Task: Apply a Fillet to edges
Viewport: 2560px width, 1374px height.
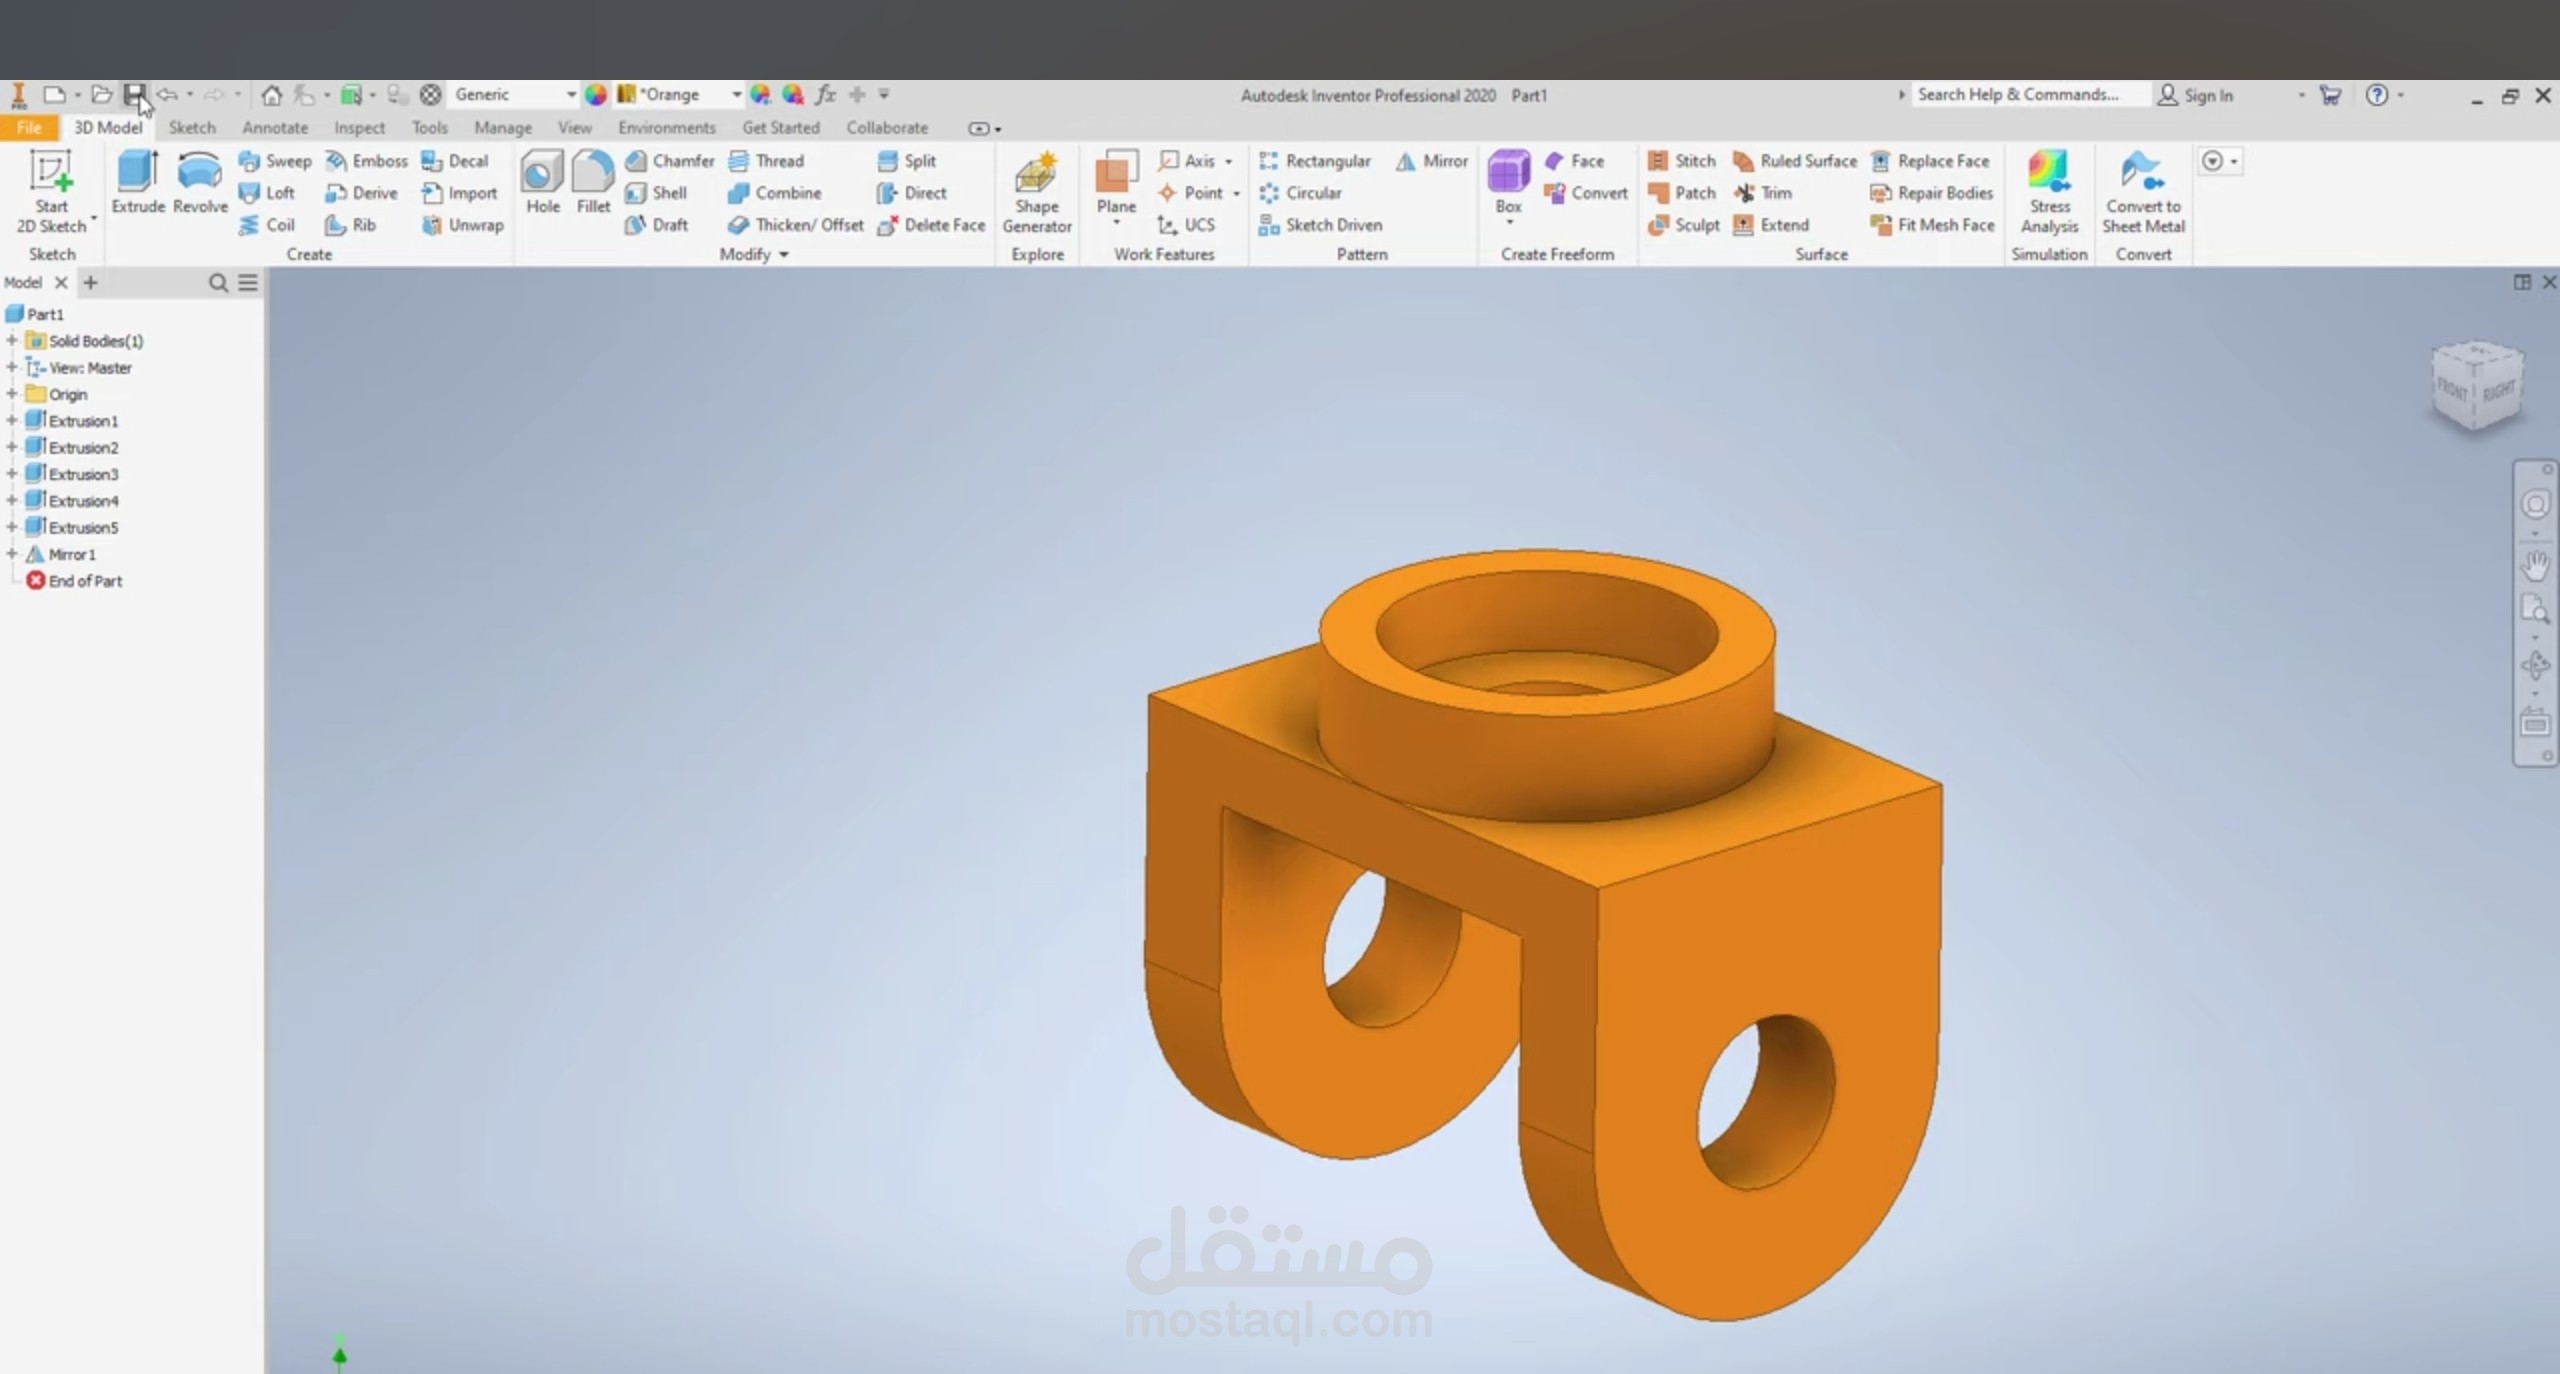Action: (593, 182)
